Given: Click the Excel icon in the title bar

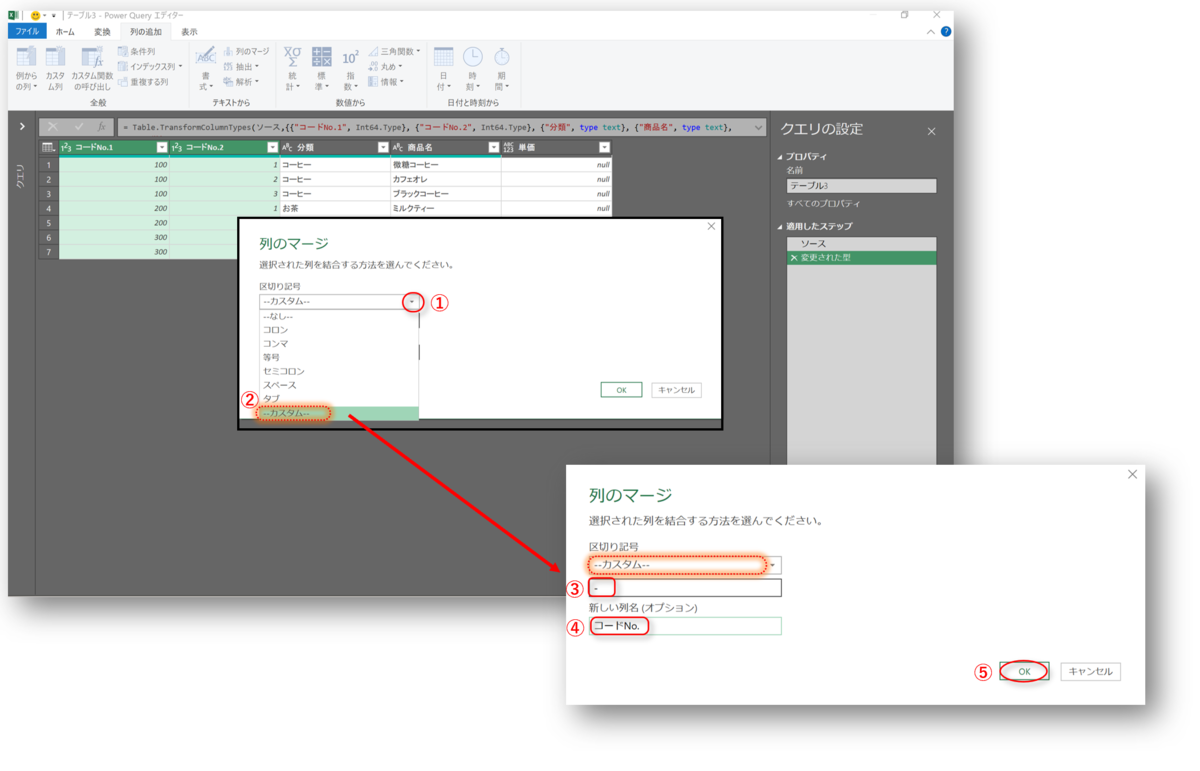Looking at the screenshot, I should [15, 15].
